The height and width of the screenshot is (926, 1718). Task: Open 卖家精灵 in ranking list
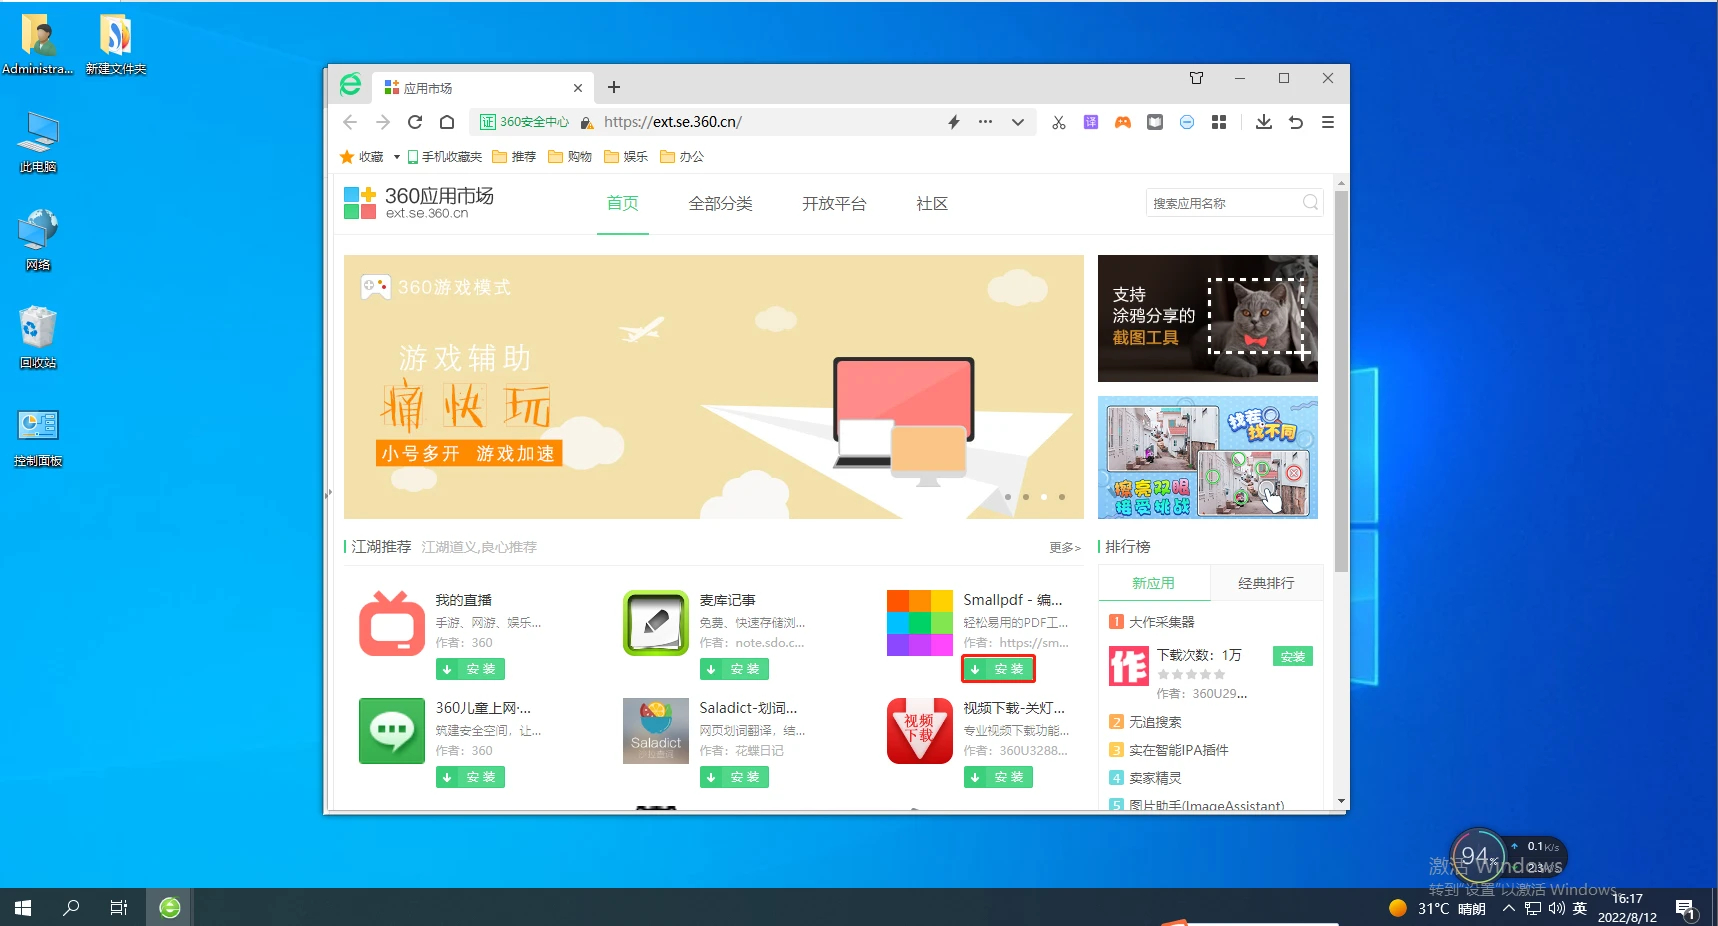tap(1155, 778)
